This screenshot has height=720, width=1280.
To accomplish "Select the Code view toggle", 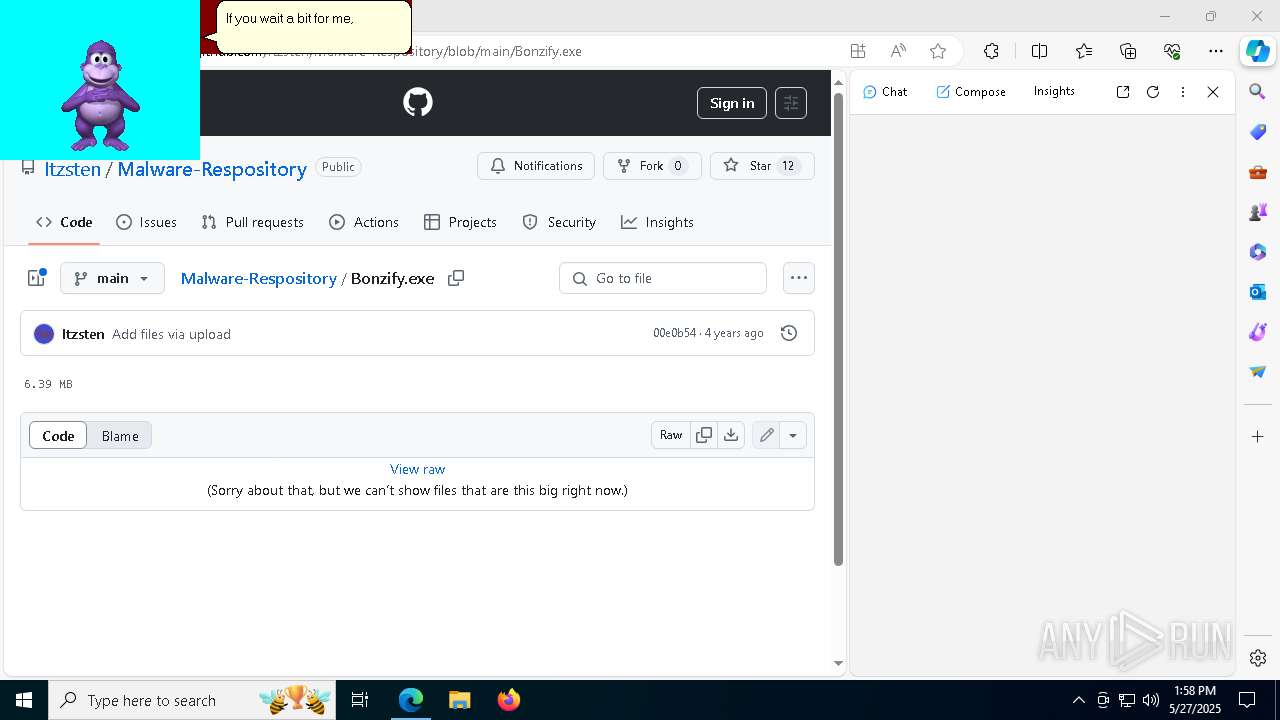I will [x=58, y=436].
